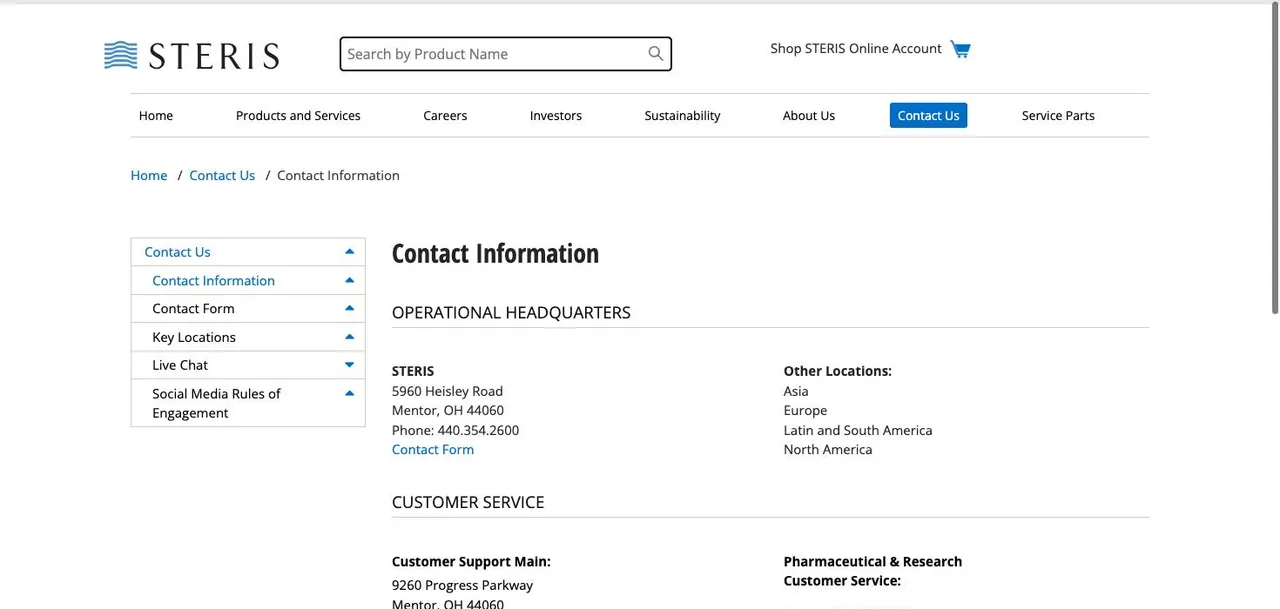The width and height of the screenshot is (1280, 609).
Task: Collapse the Contact Us sidebar arrow
Action: [349, 252]
